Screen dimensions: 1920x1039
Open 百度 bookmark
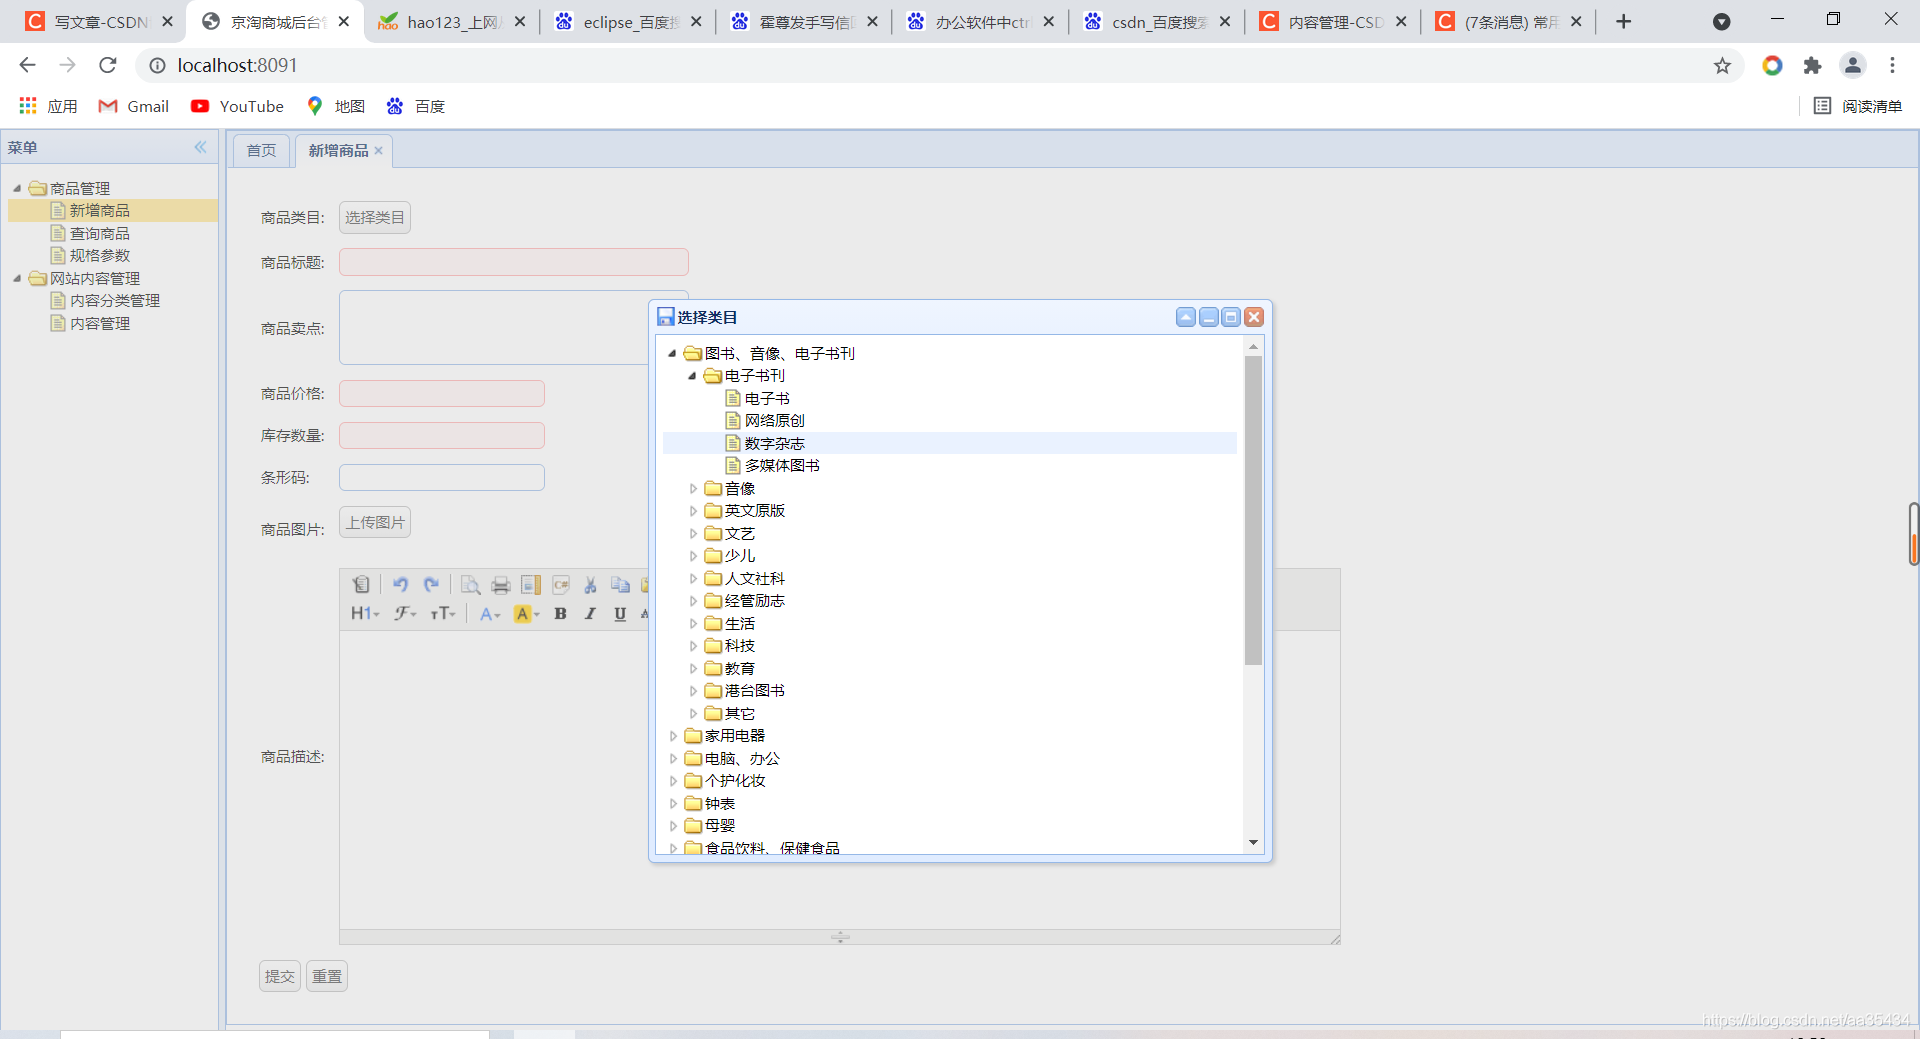click(416, 106)
